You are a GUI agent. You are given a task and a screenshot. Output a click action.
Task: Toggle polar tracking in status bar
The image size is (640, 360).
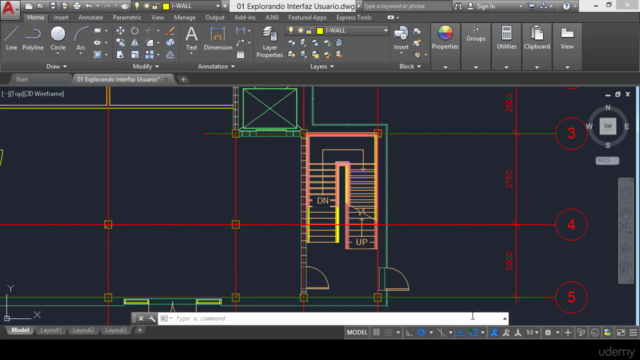(421, 333)
